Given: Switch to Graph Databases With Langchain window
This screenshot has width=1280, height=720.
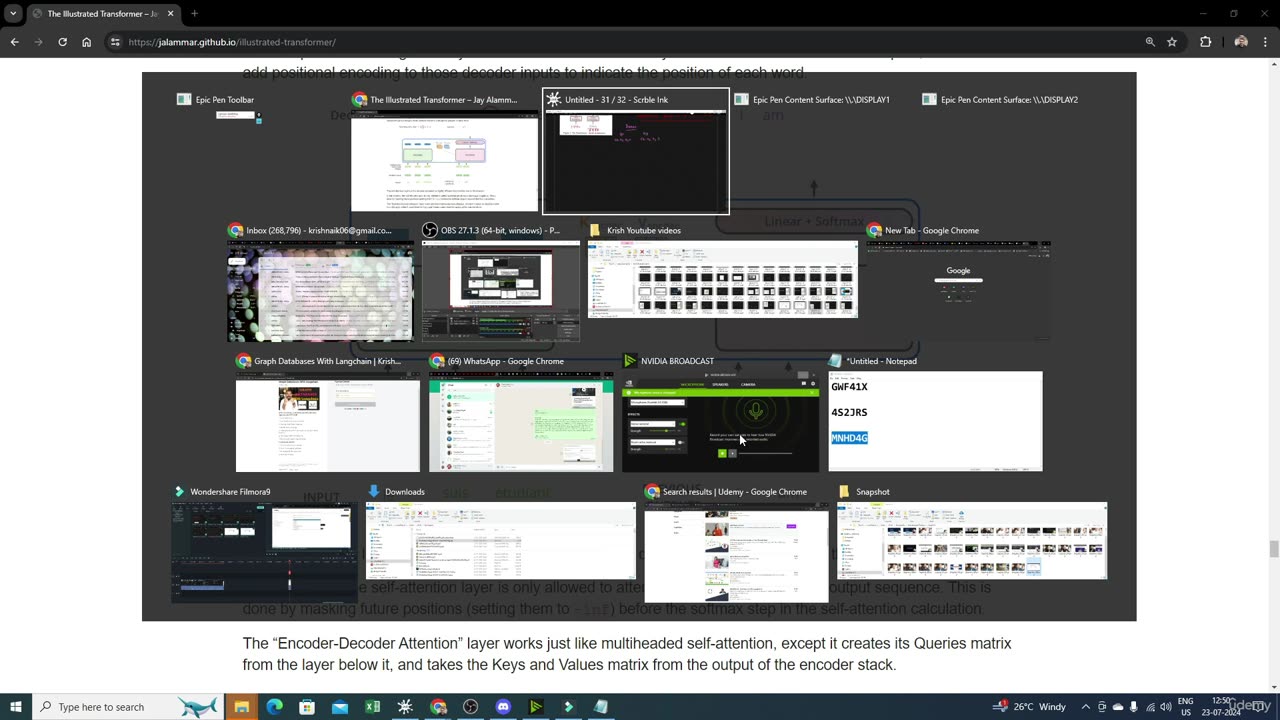Looking at the screenshot, I should coord(327,413).
